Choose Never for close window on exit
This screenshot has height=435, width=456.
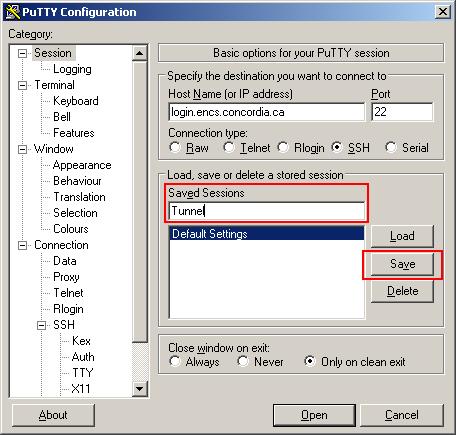pos(243,361)
